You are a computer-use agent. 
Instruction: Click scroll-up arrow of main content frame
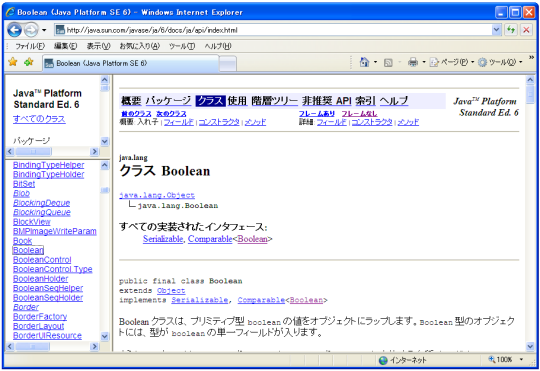pyautogui.click(x=530, y=80)
